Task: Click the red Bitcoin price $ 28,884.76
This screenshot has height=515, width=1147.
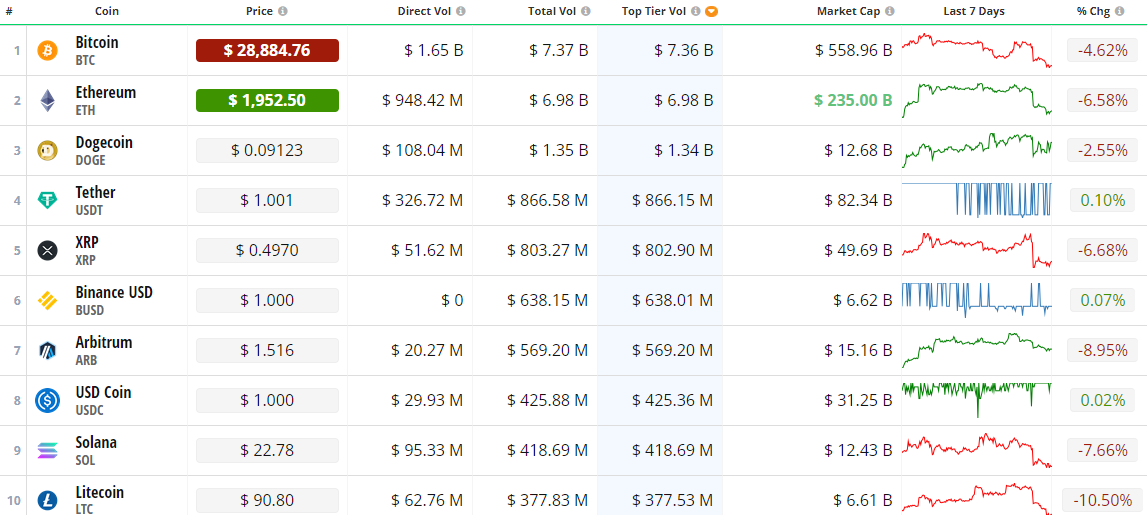Action: click(267, 50)
